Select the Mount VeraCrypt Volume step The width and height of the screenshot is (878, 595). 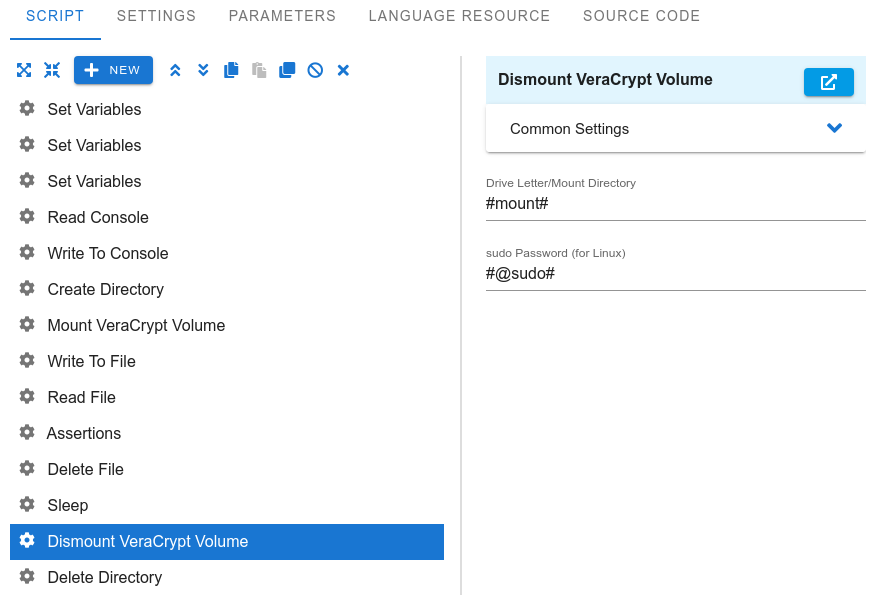[x=227, y=325]
